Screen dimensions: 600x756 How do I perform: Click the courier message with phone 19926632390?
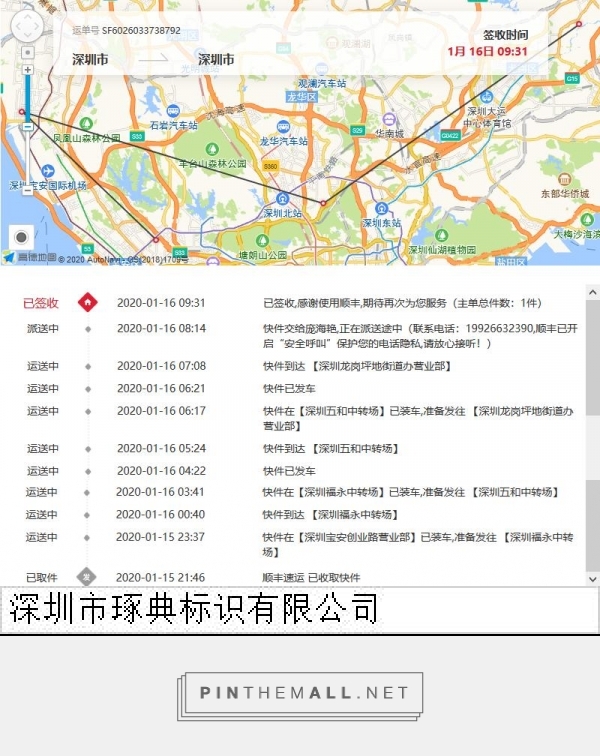pos(420,336)
